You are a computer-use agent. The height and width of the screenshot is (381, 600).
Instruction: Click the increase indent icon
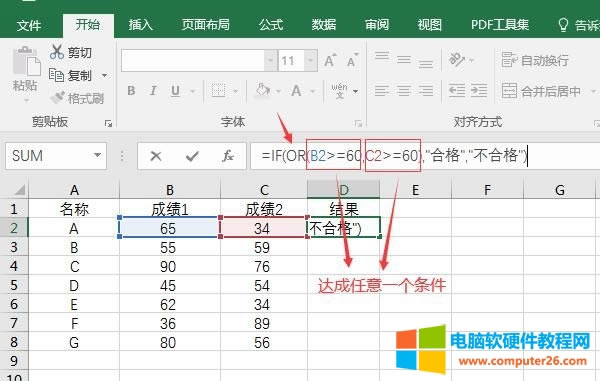pos(479,91)
